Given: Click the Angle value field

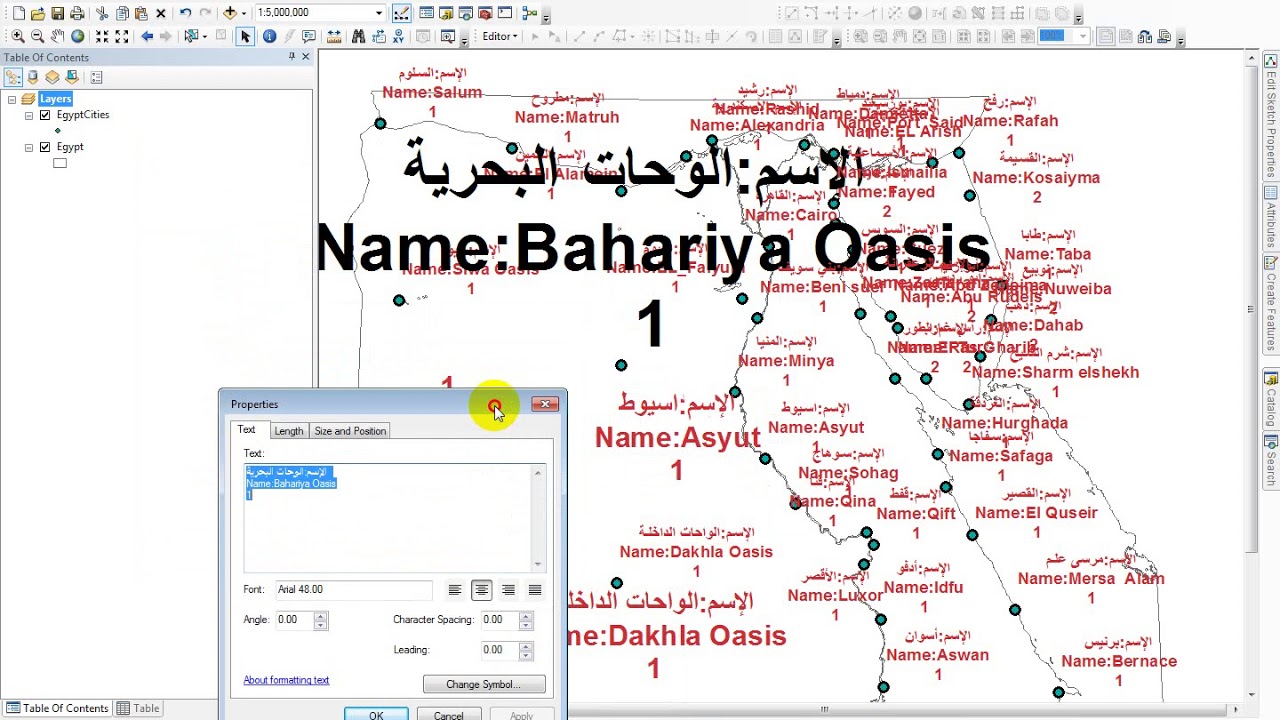Looking at the screenshot, I should click(x=294, y=620).
